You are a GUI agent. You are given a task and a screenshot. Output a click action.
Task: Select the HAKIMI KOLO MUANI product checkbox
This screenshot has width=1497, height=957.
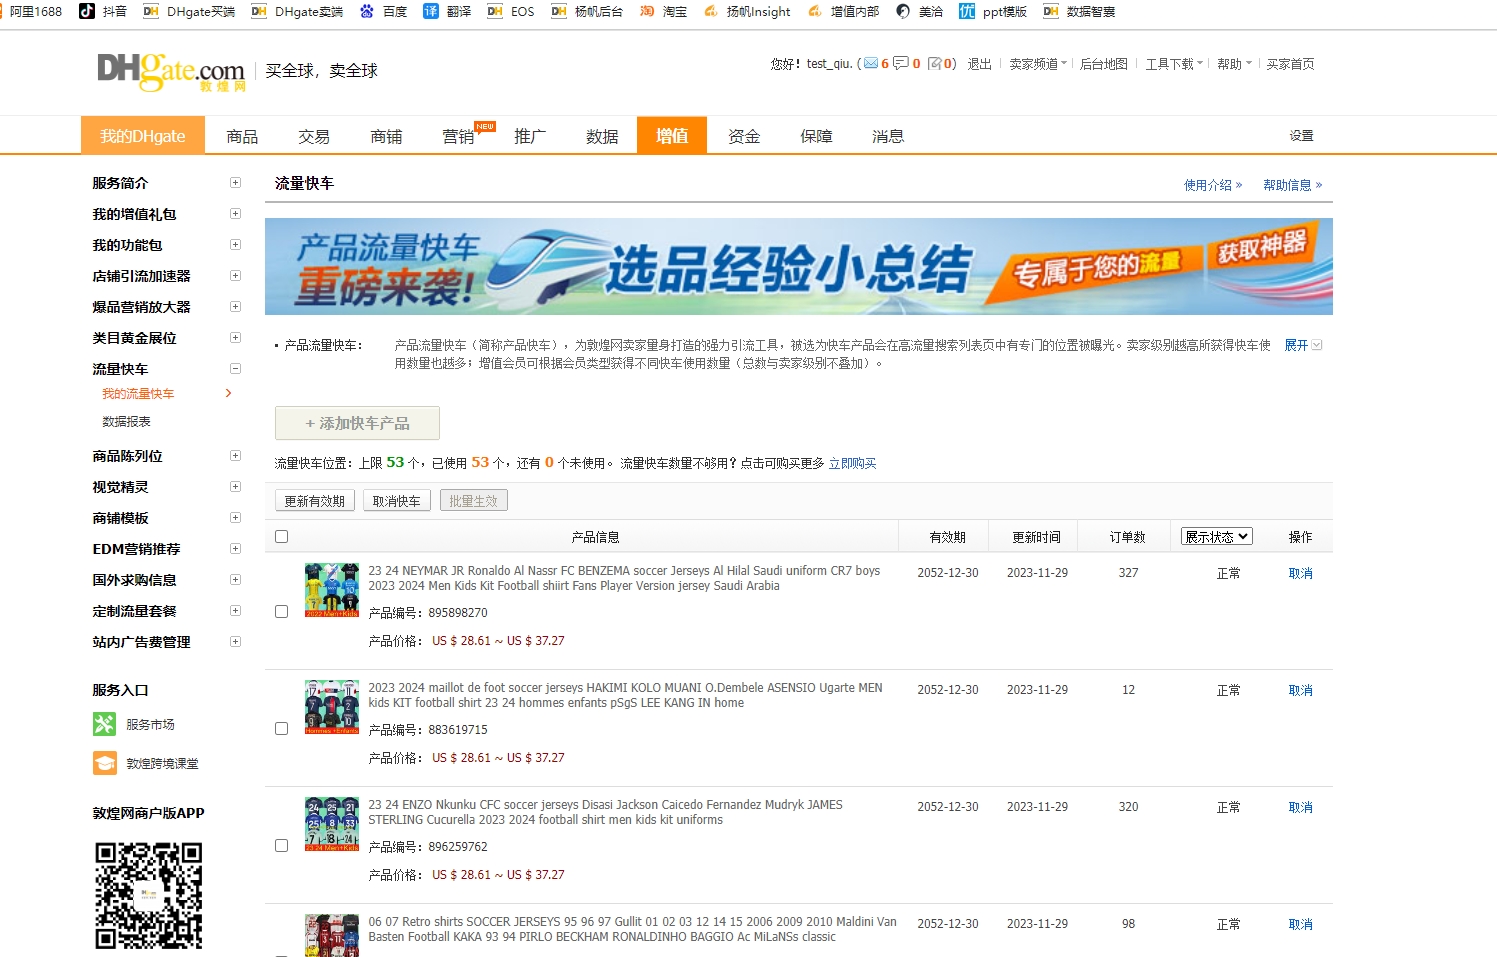pyautogui.click(x=281, y=728)
